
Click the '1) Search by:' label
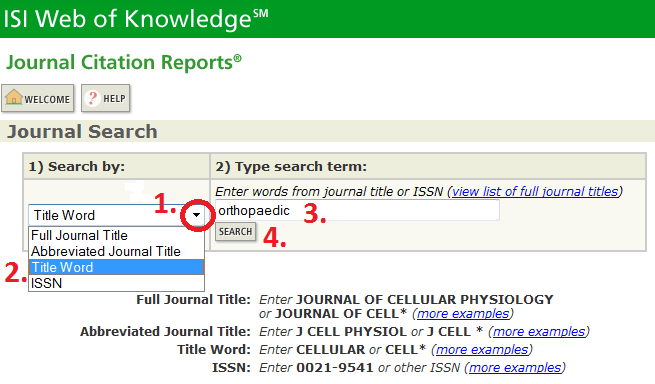click(77, 166)
